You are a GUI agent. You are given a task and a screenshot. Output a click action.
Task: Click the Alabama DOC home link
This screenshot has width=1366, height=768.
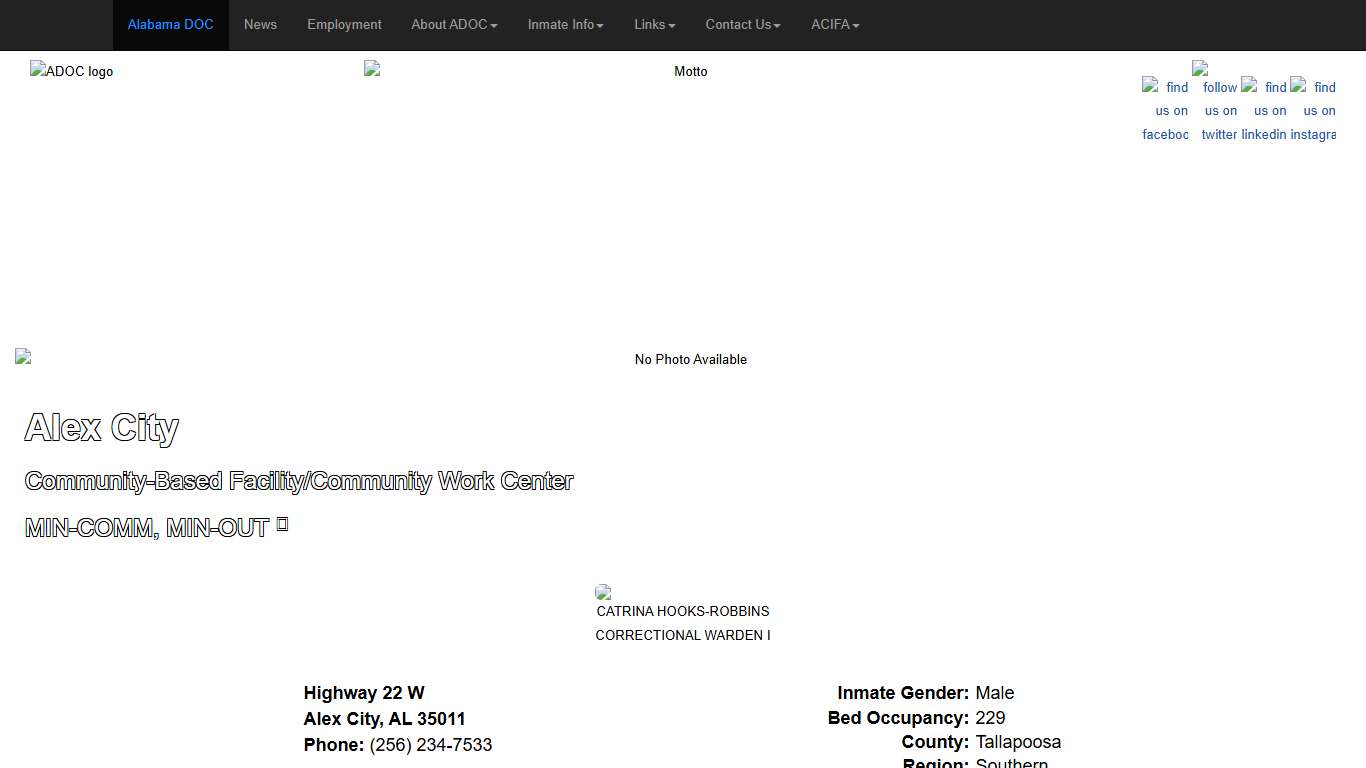[170, 25]
